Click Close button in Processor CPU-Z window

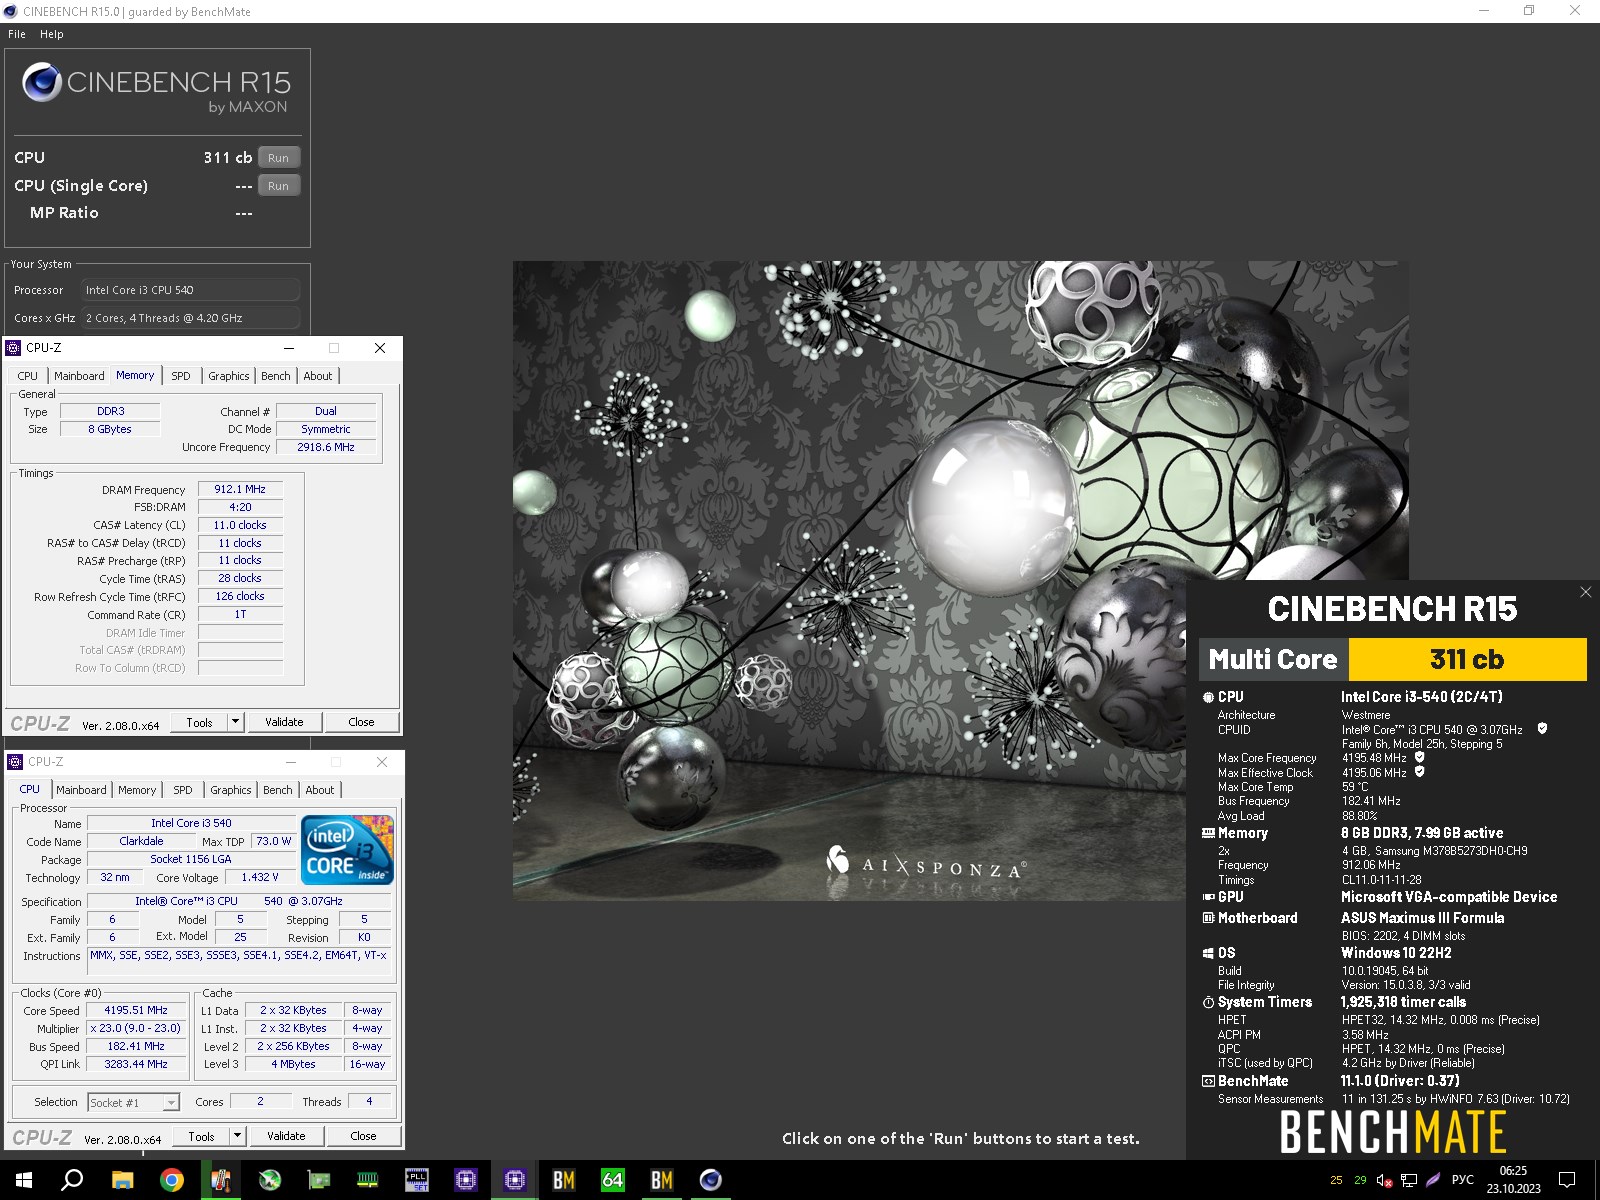click(363, 1136)
